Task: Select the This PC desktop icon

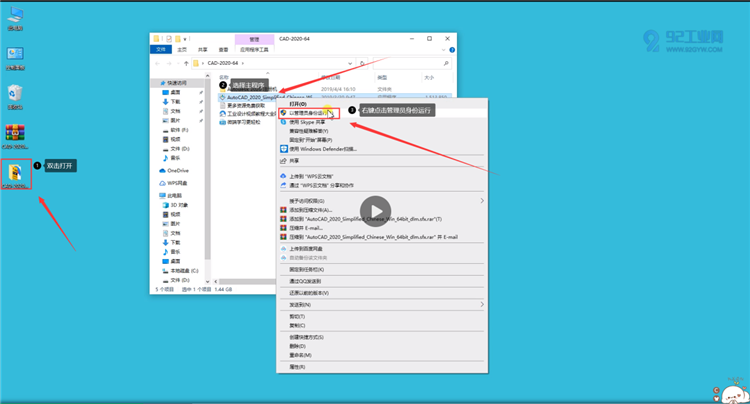Action: (x=15, y=19)
